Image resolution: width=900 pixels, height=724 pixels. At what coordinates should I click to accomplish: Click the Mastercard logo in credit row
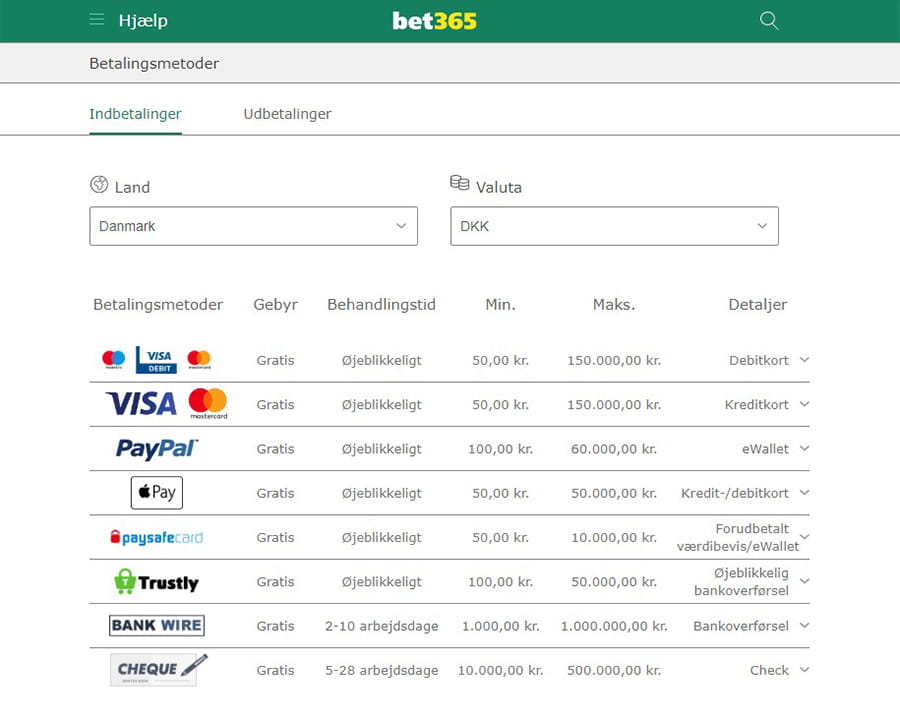coord(208,404)
